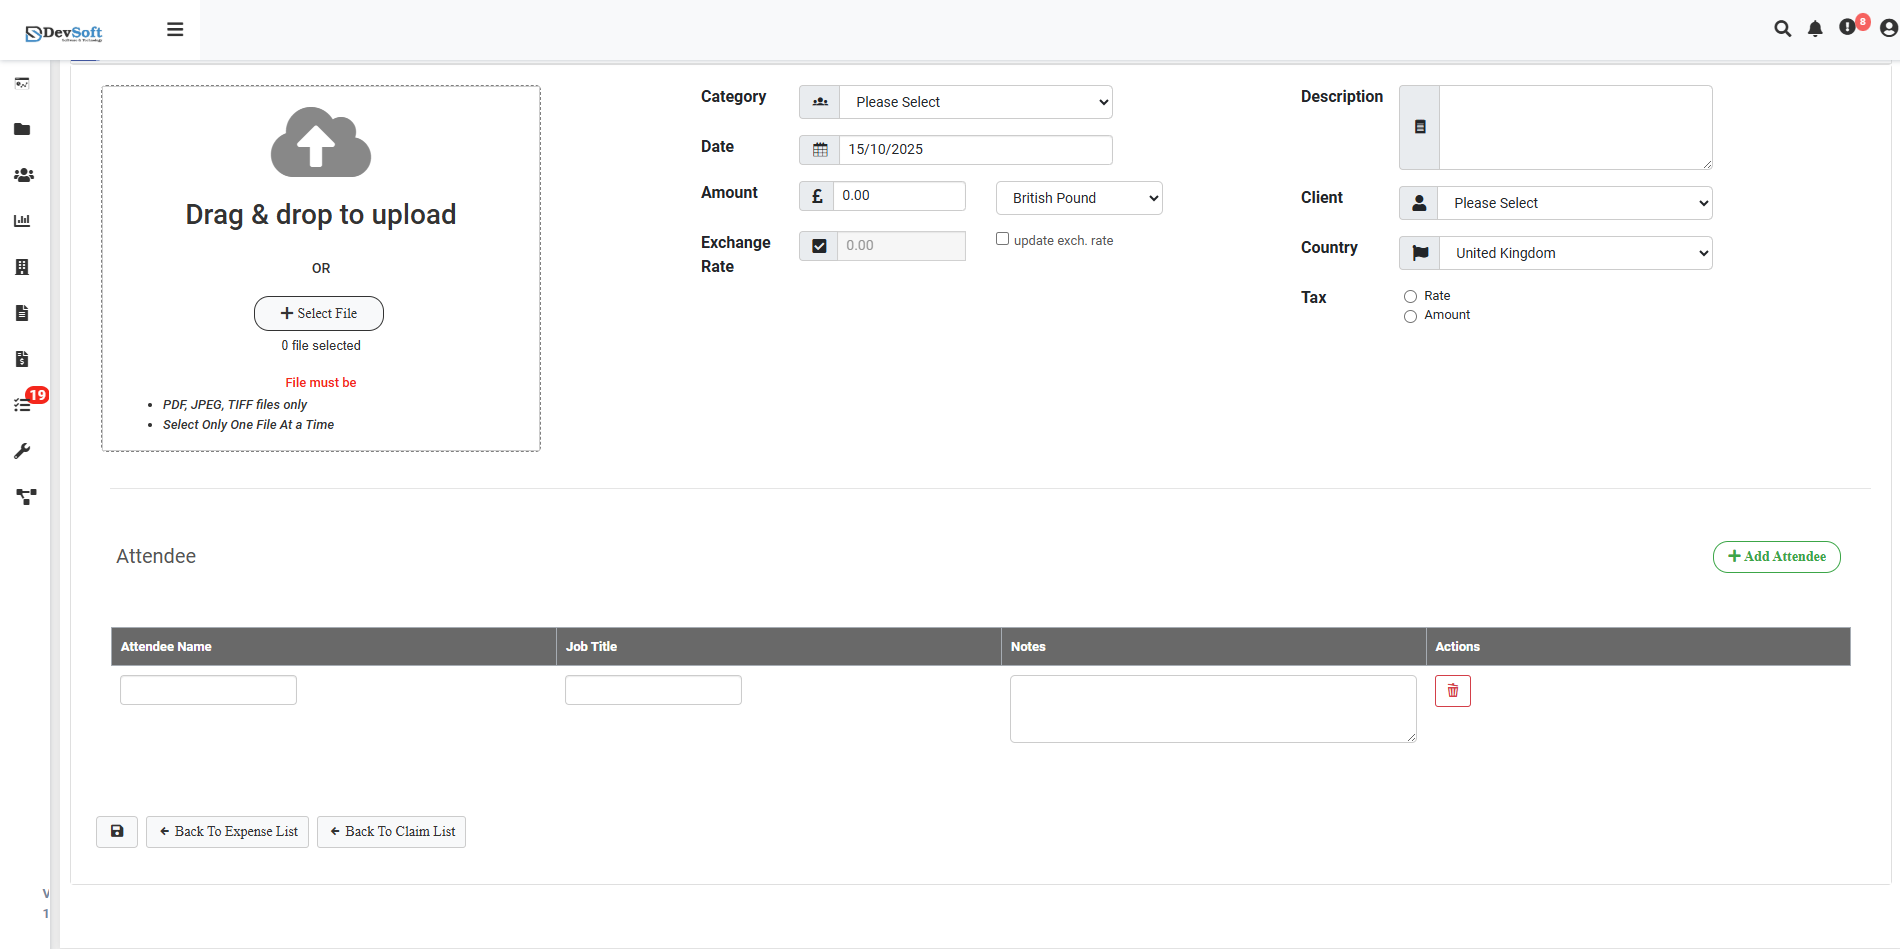1900x949 pixels.
Task: Open the United Kingdom country dropdown
Action: click(1575, 253)
